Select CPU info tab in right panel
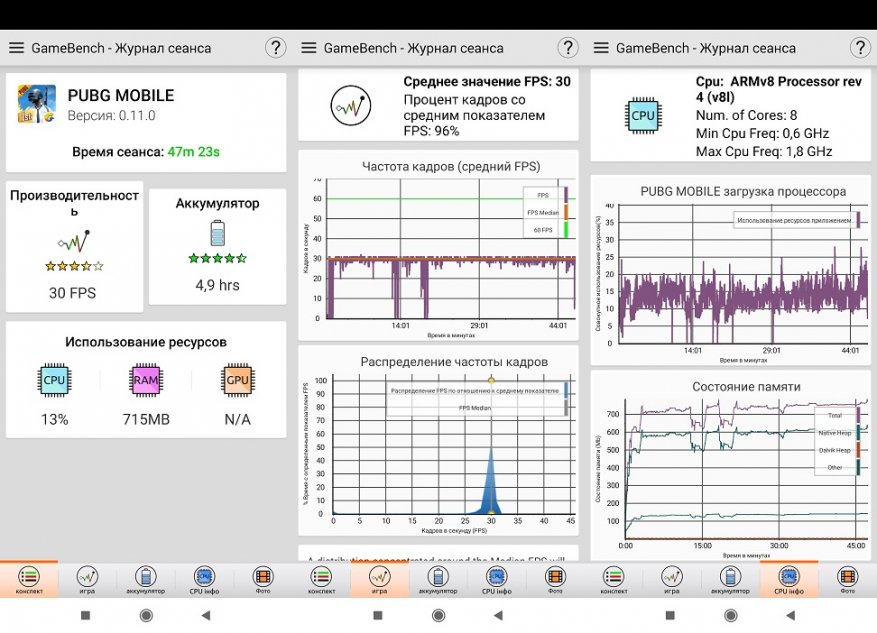 789,579
